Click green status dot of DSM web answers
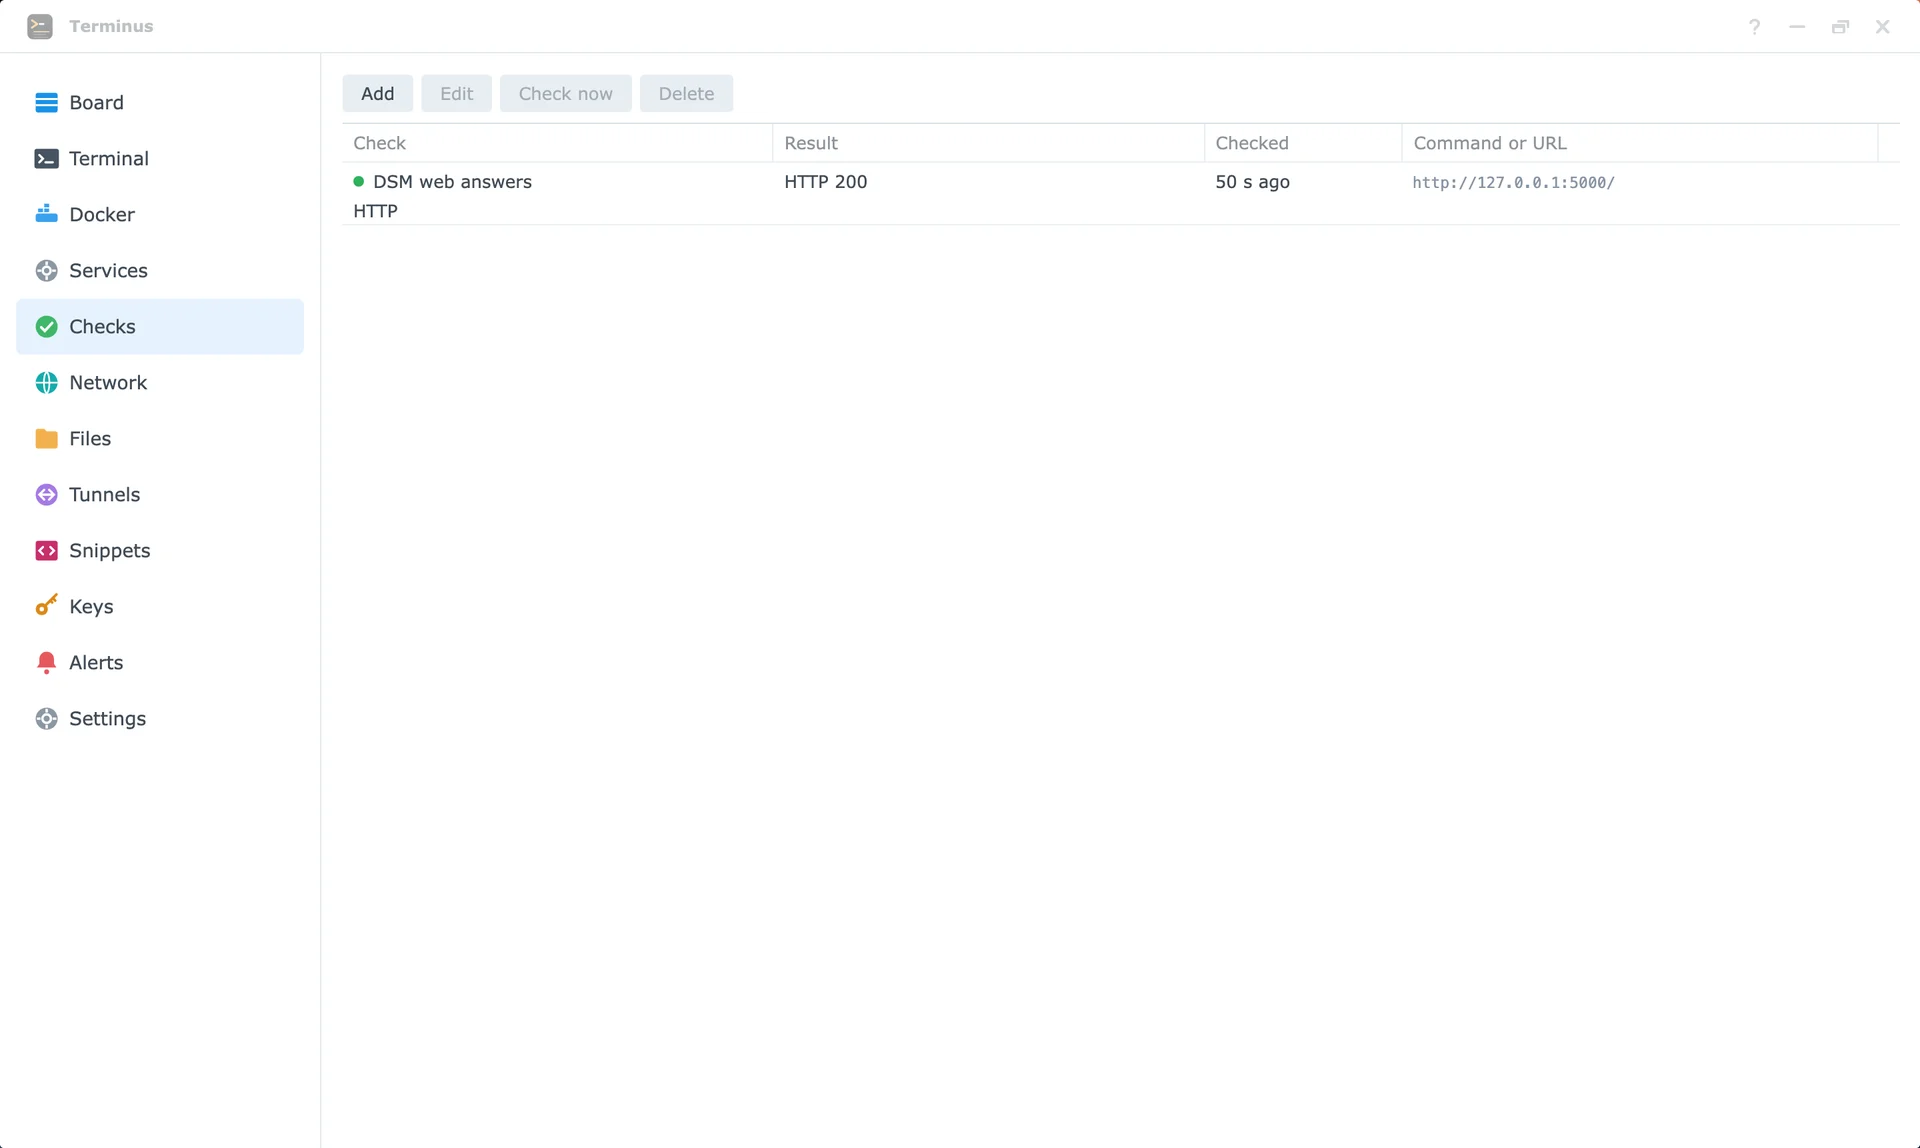Screen dimensions: 1920x1148 coord(358,181)
